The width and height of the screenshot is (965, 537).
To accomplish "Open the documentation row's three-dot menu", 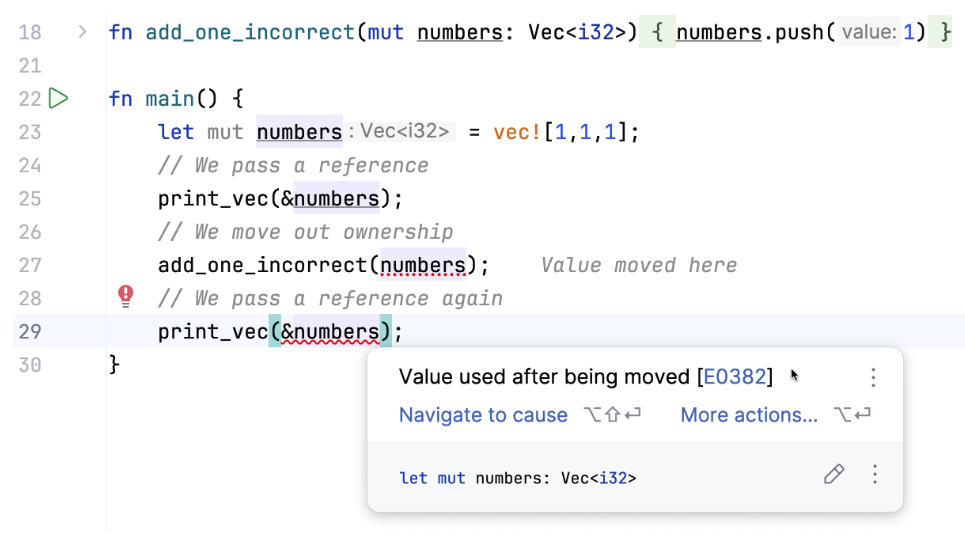I will click(x=875, y=475).
